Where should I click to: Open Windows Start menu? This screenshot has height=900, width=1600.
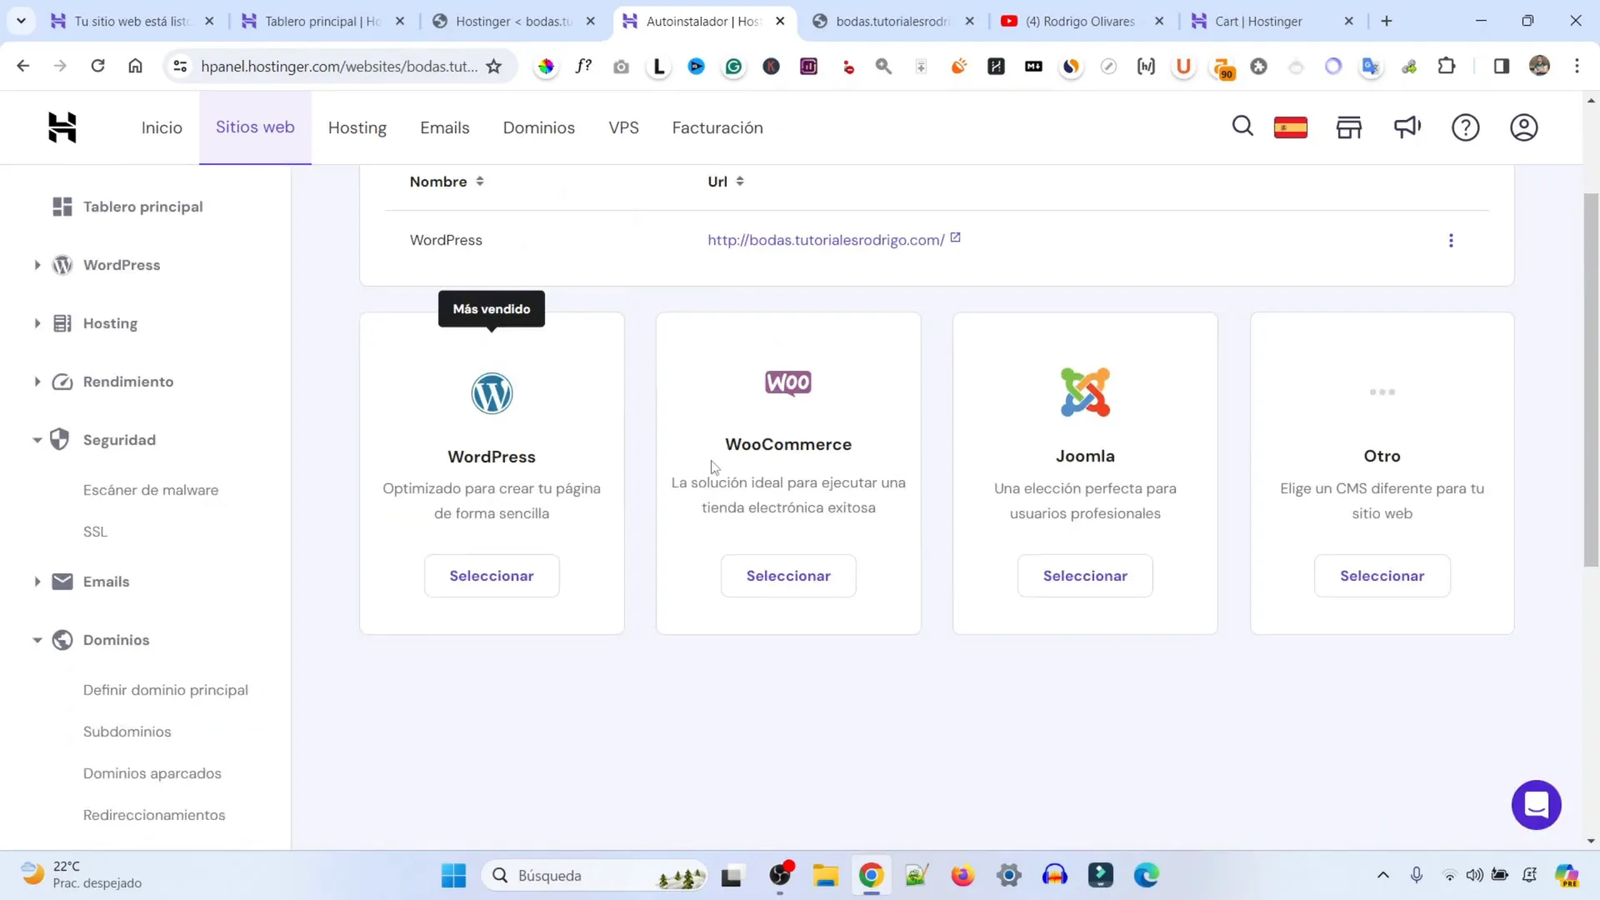coord(453,875)
